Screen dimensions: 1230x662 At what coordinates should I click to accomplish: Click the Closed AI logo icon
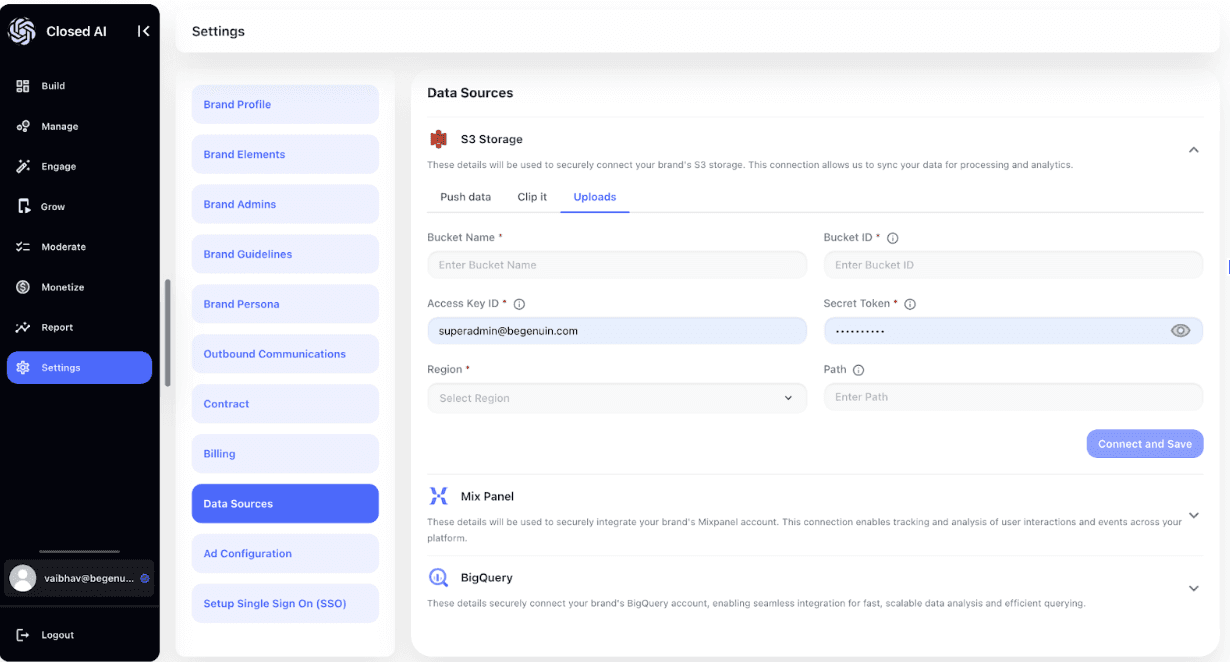click(22, 31)
